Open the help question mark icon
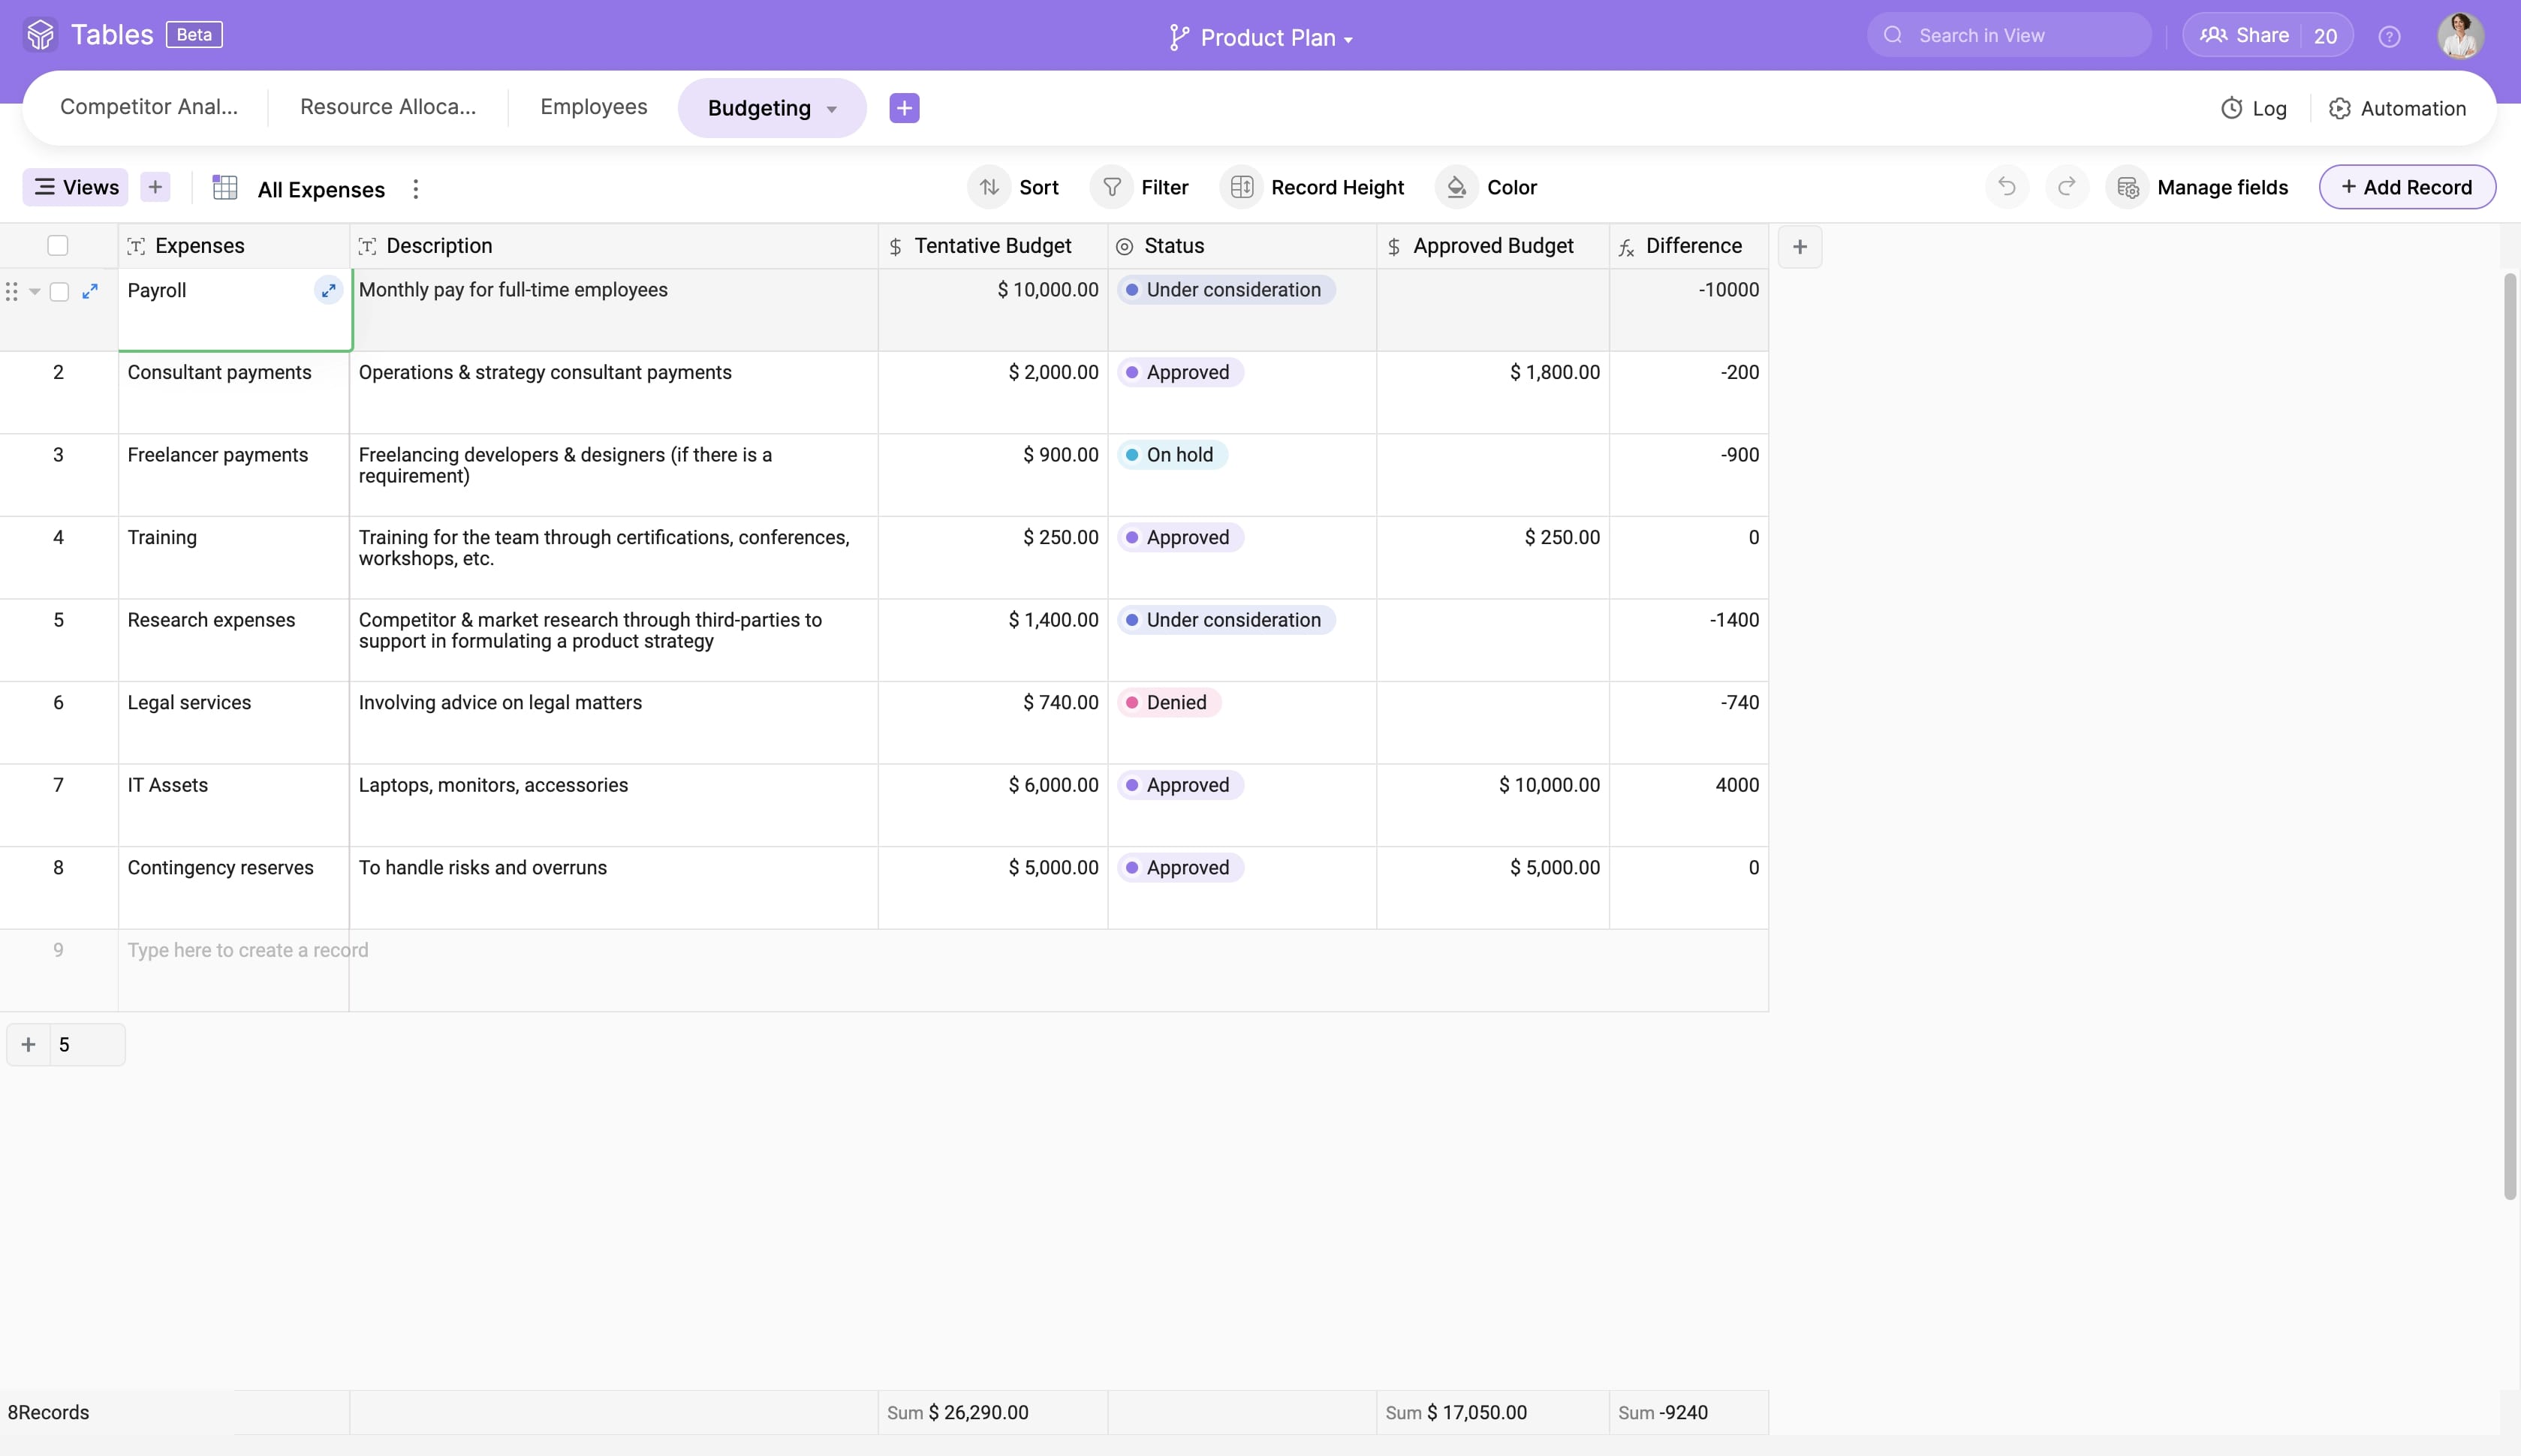Screen dimensions: 2521x1456 [2389, 36]
